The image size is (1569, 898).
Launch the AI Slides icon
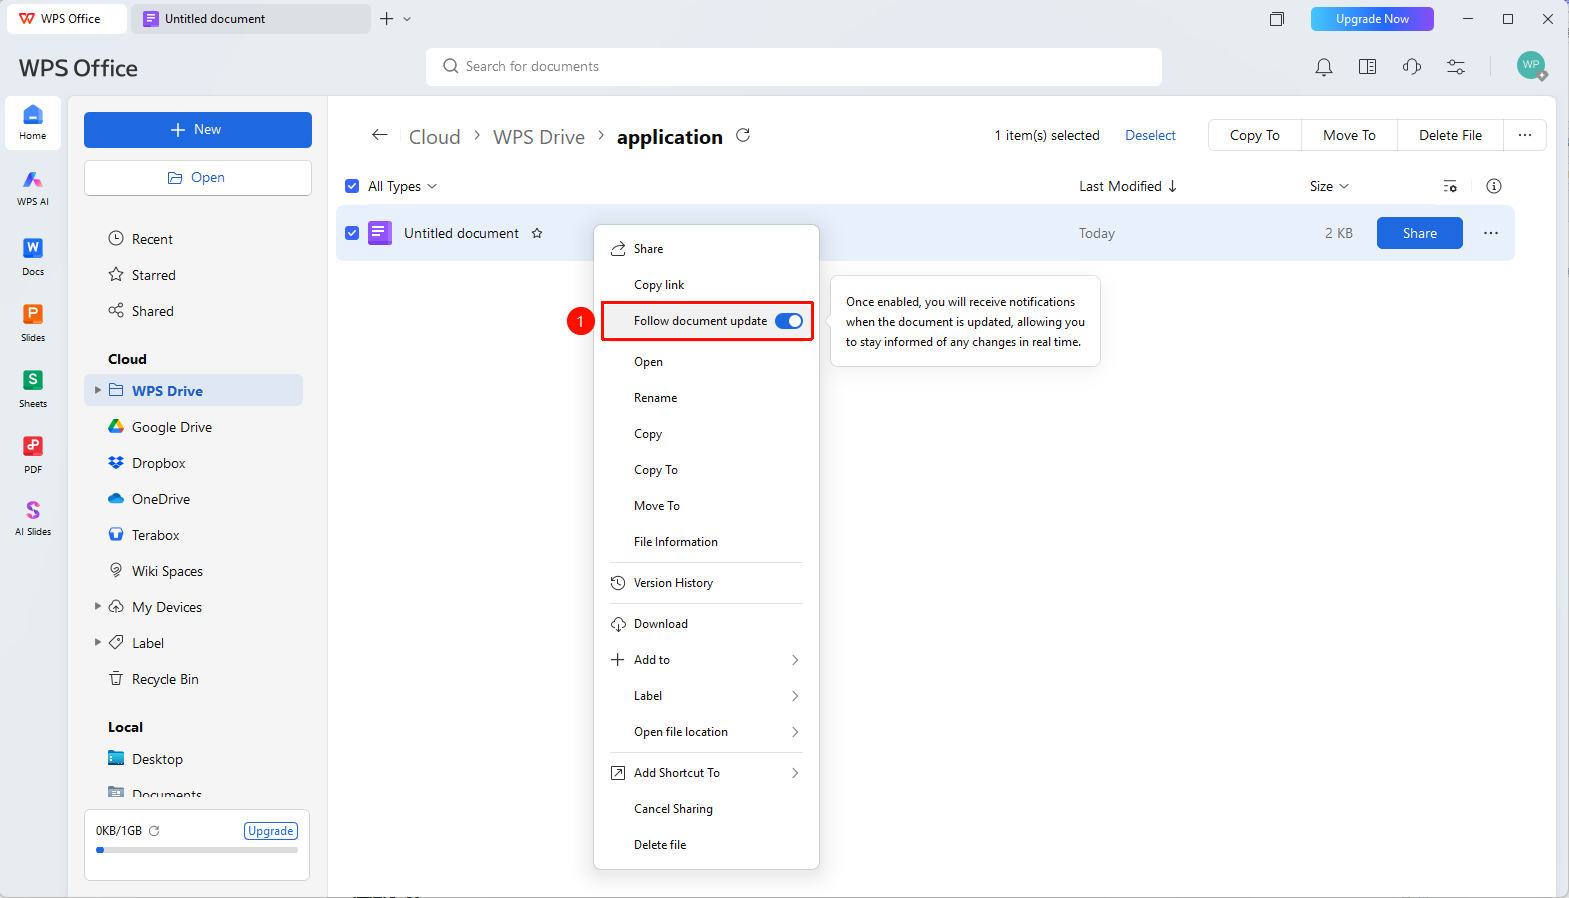click(x=33, y=518)
